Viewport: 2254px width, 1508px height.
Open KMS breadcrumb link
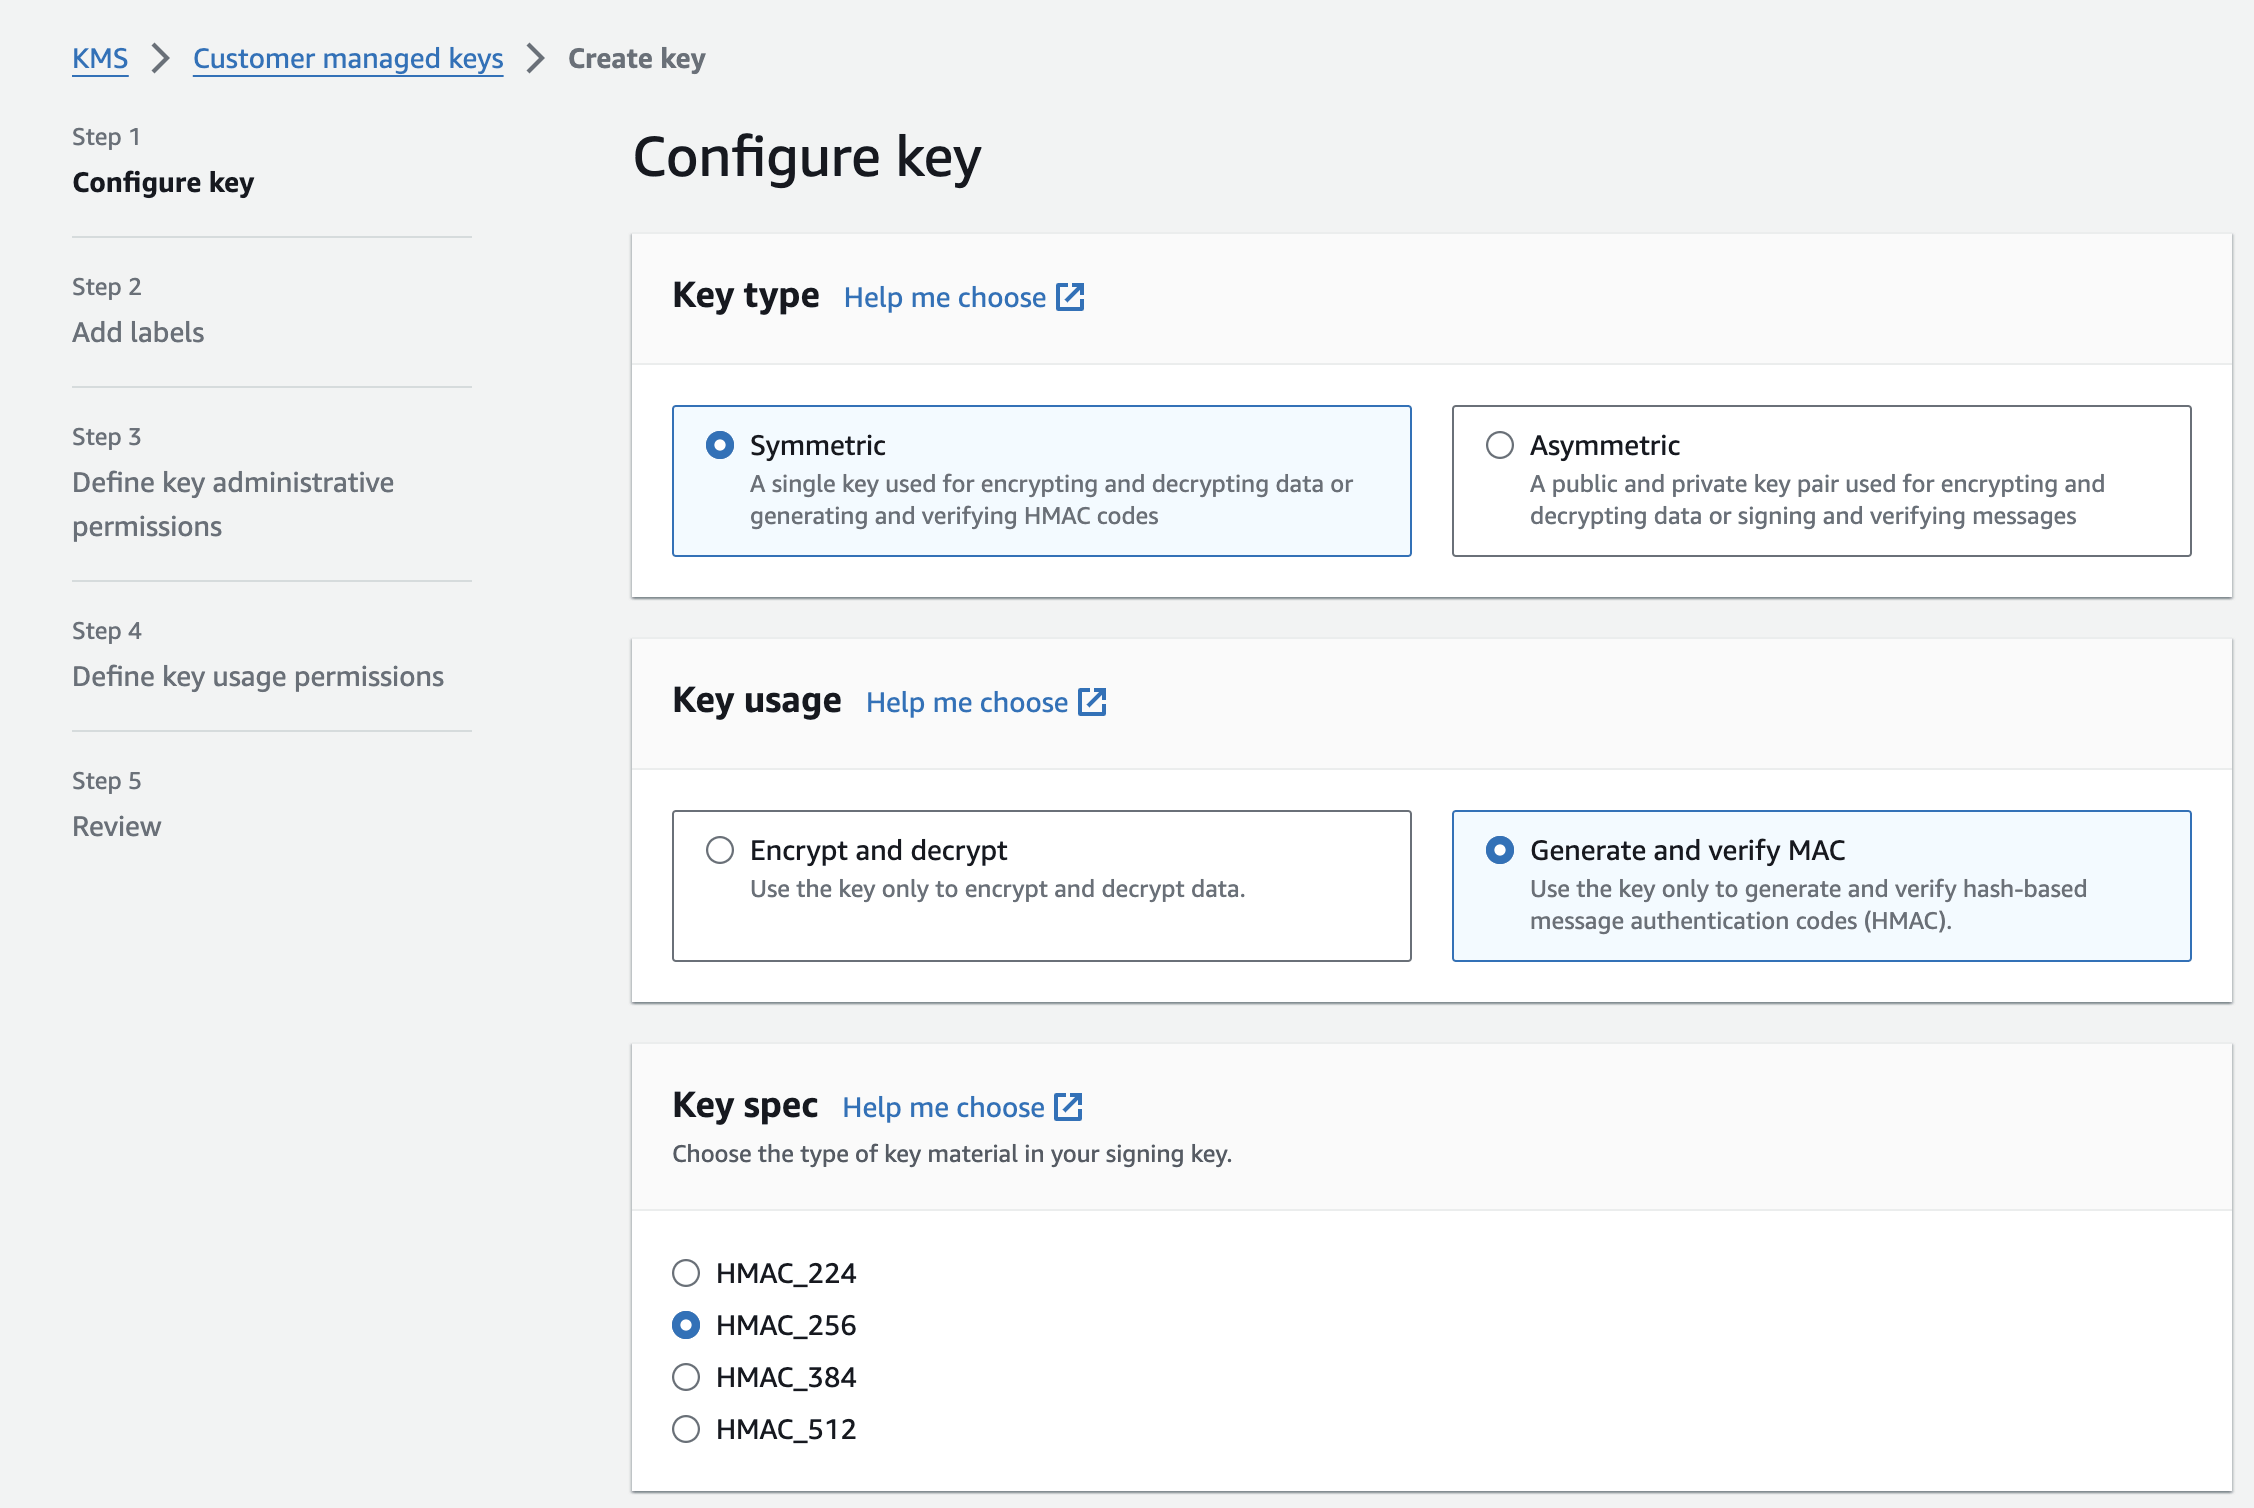(100, 58)
